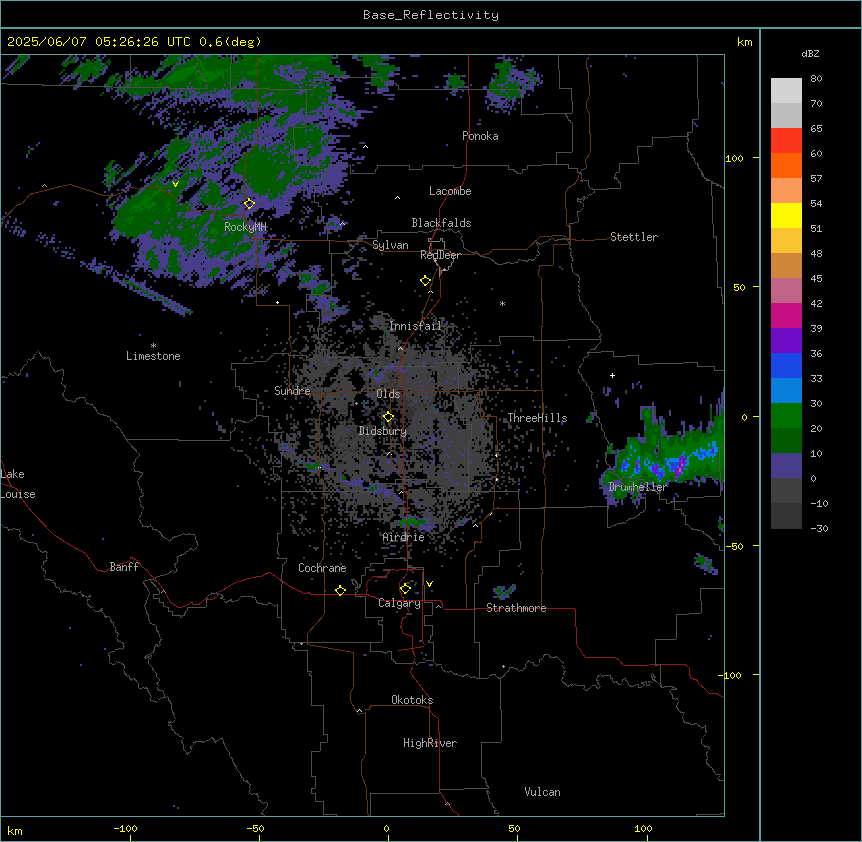Select the asterisk marker east of Innisfail
The width and height of the screenshot is (862, 842).
(502, 303)
